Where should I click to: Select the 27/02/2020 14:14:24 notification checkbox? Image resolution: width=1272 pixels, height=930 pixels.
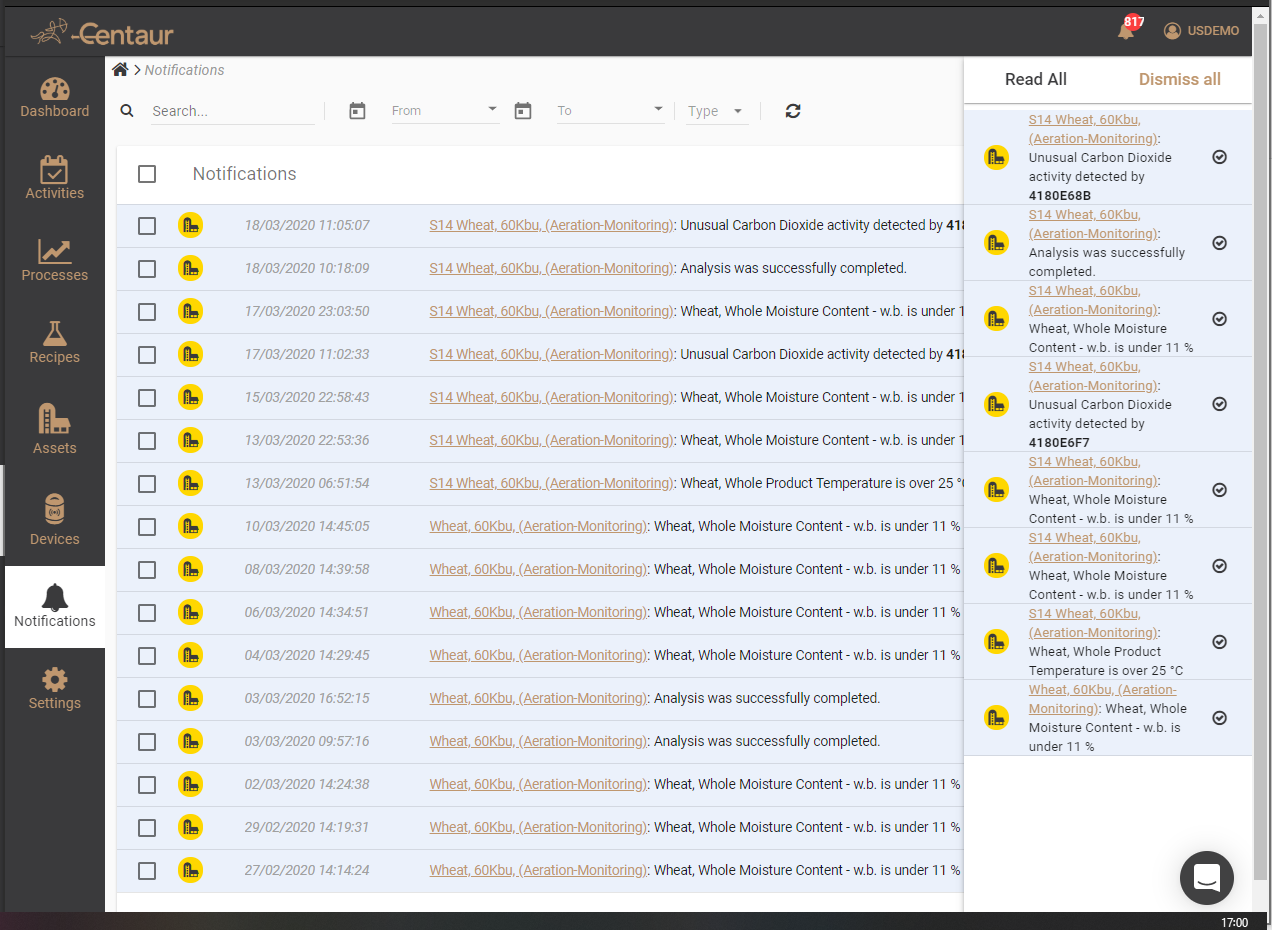pos(147,871)
